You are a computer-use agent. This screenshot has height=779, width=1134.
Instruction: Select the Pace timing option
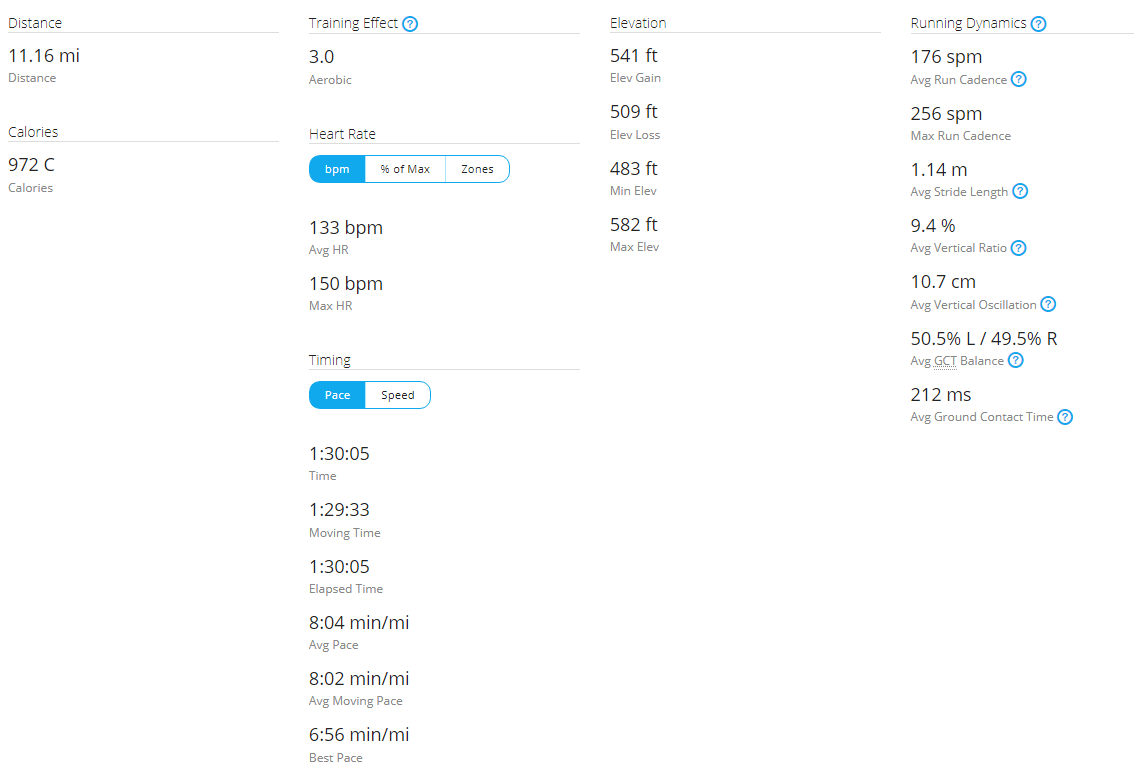pos(337,395)
